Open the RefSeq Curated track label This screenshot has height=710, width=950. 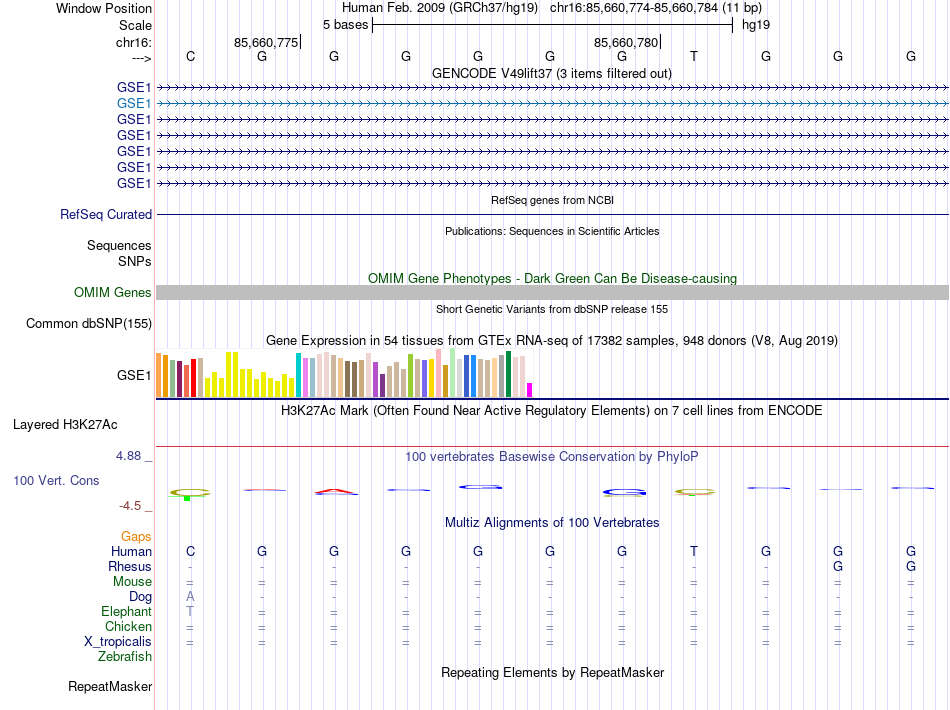click(106, 214)
